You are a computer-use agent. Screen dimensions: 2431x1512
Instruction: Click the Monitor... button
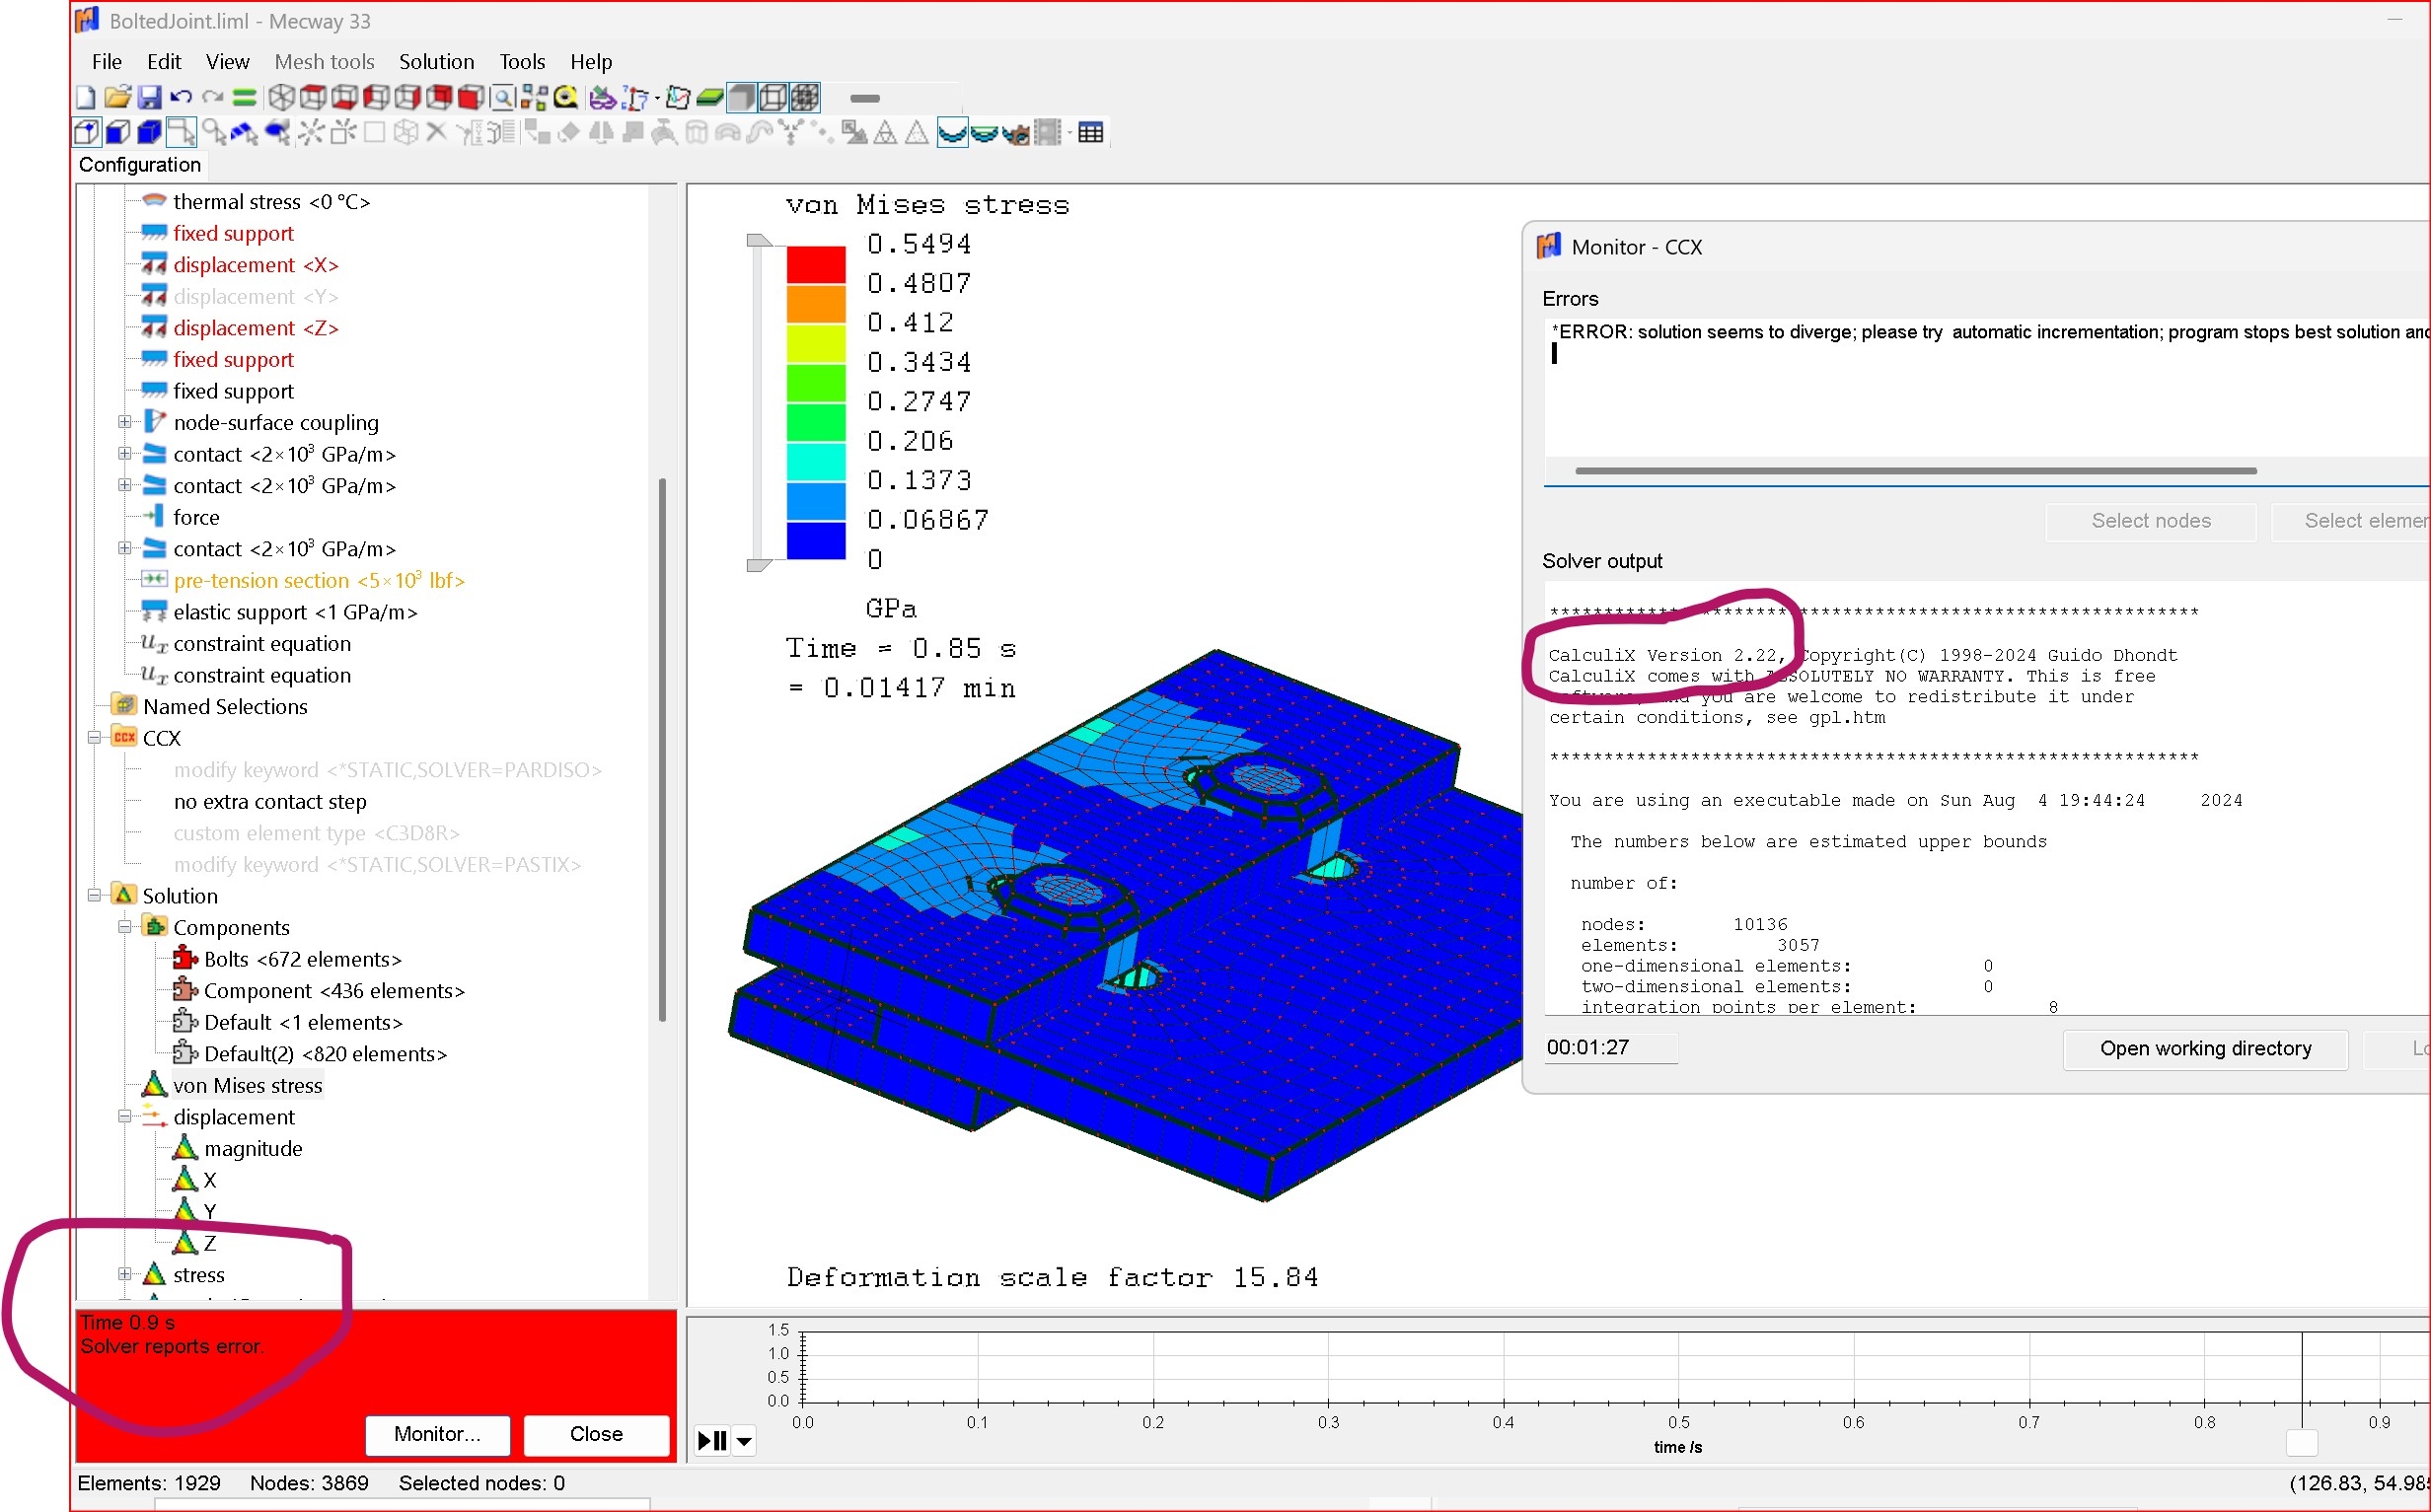click(437, 1434)
